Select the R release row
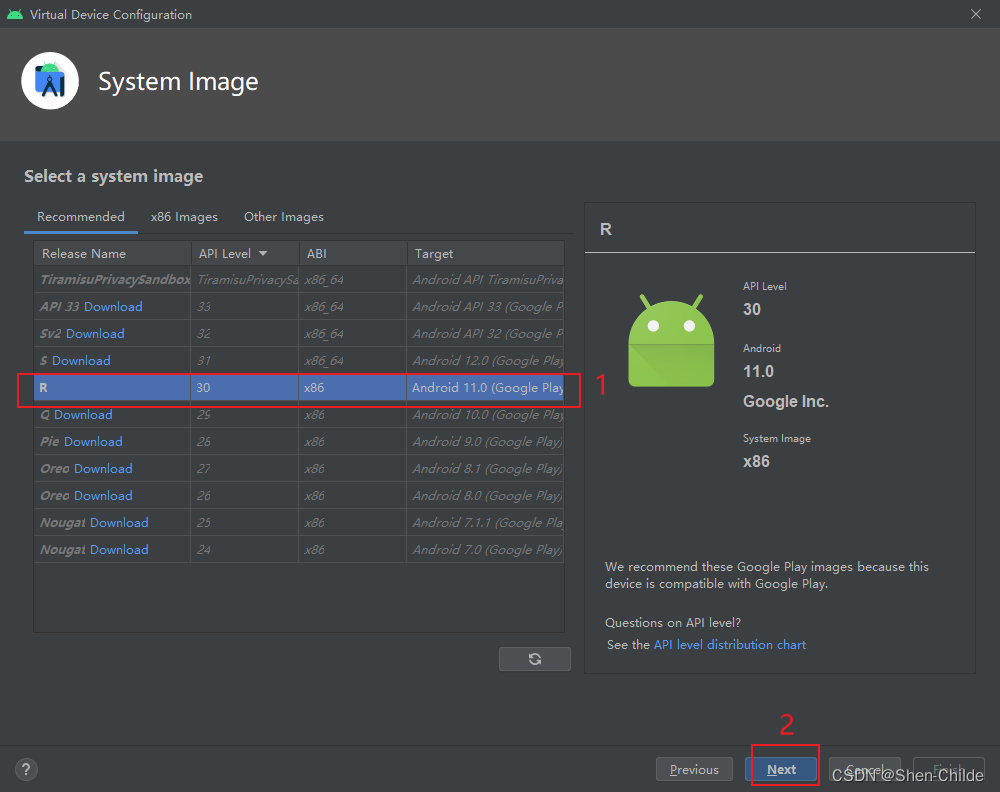 tap(299, 388)
